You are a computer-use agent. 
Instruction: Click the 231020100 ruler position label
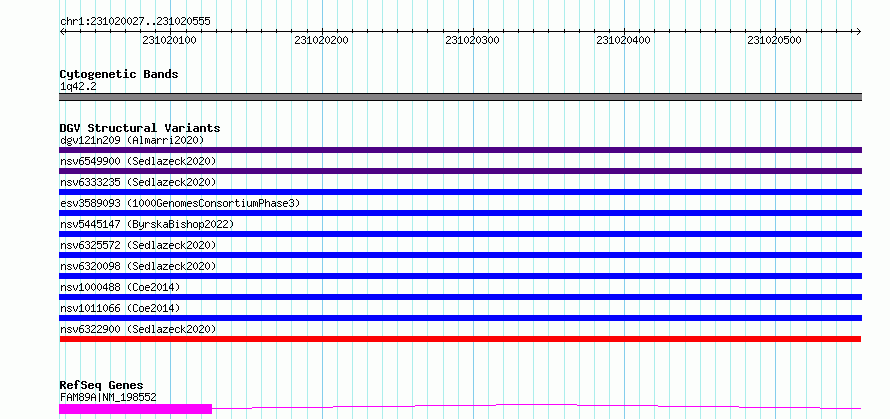coord(170,40)
